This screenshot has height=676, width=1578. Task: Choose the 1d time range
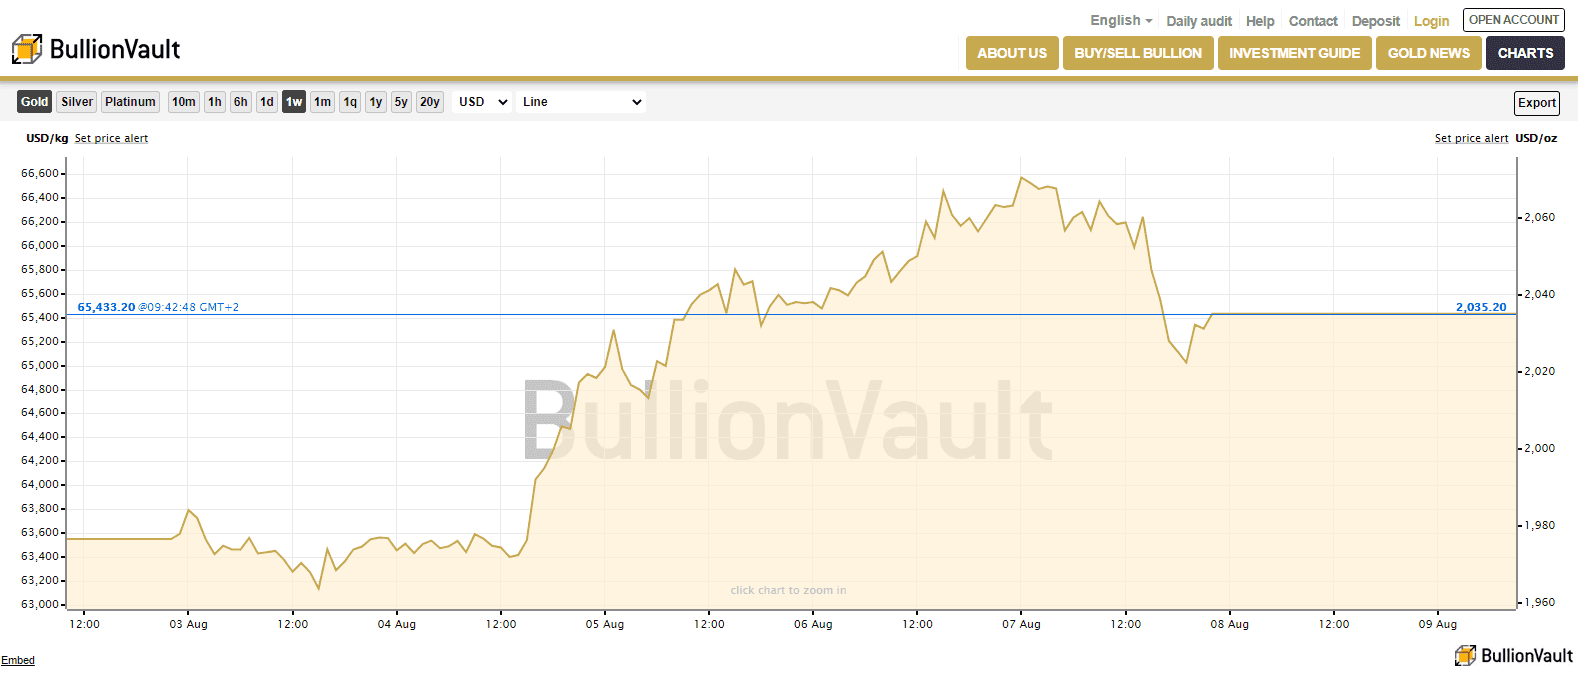267,102
